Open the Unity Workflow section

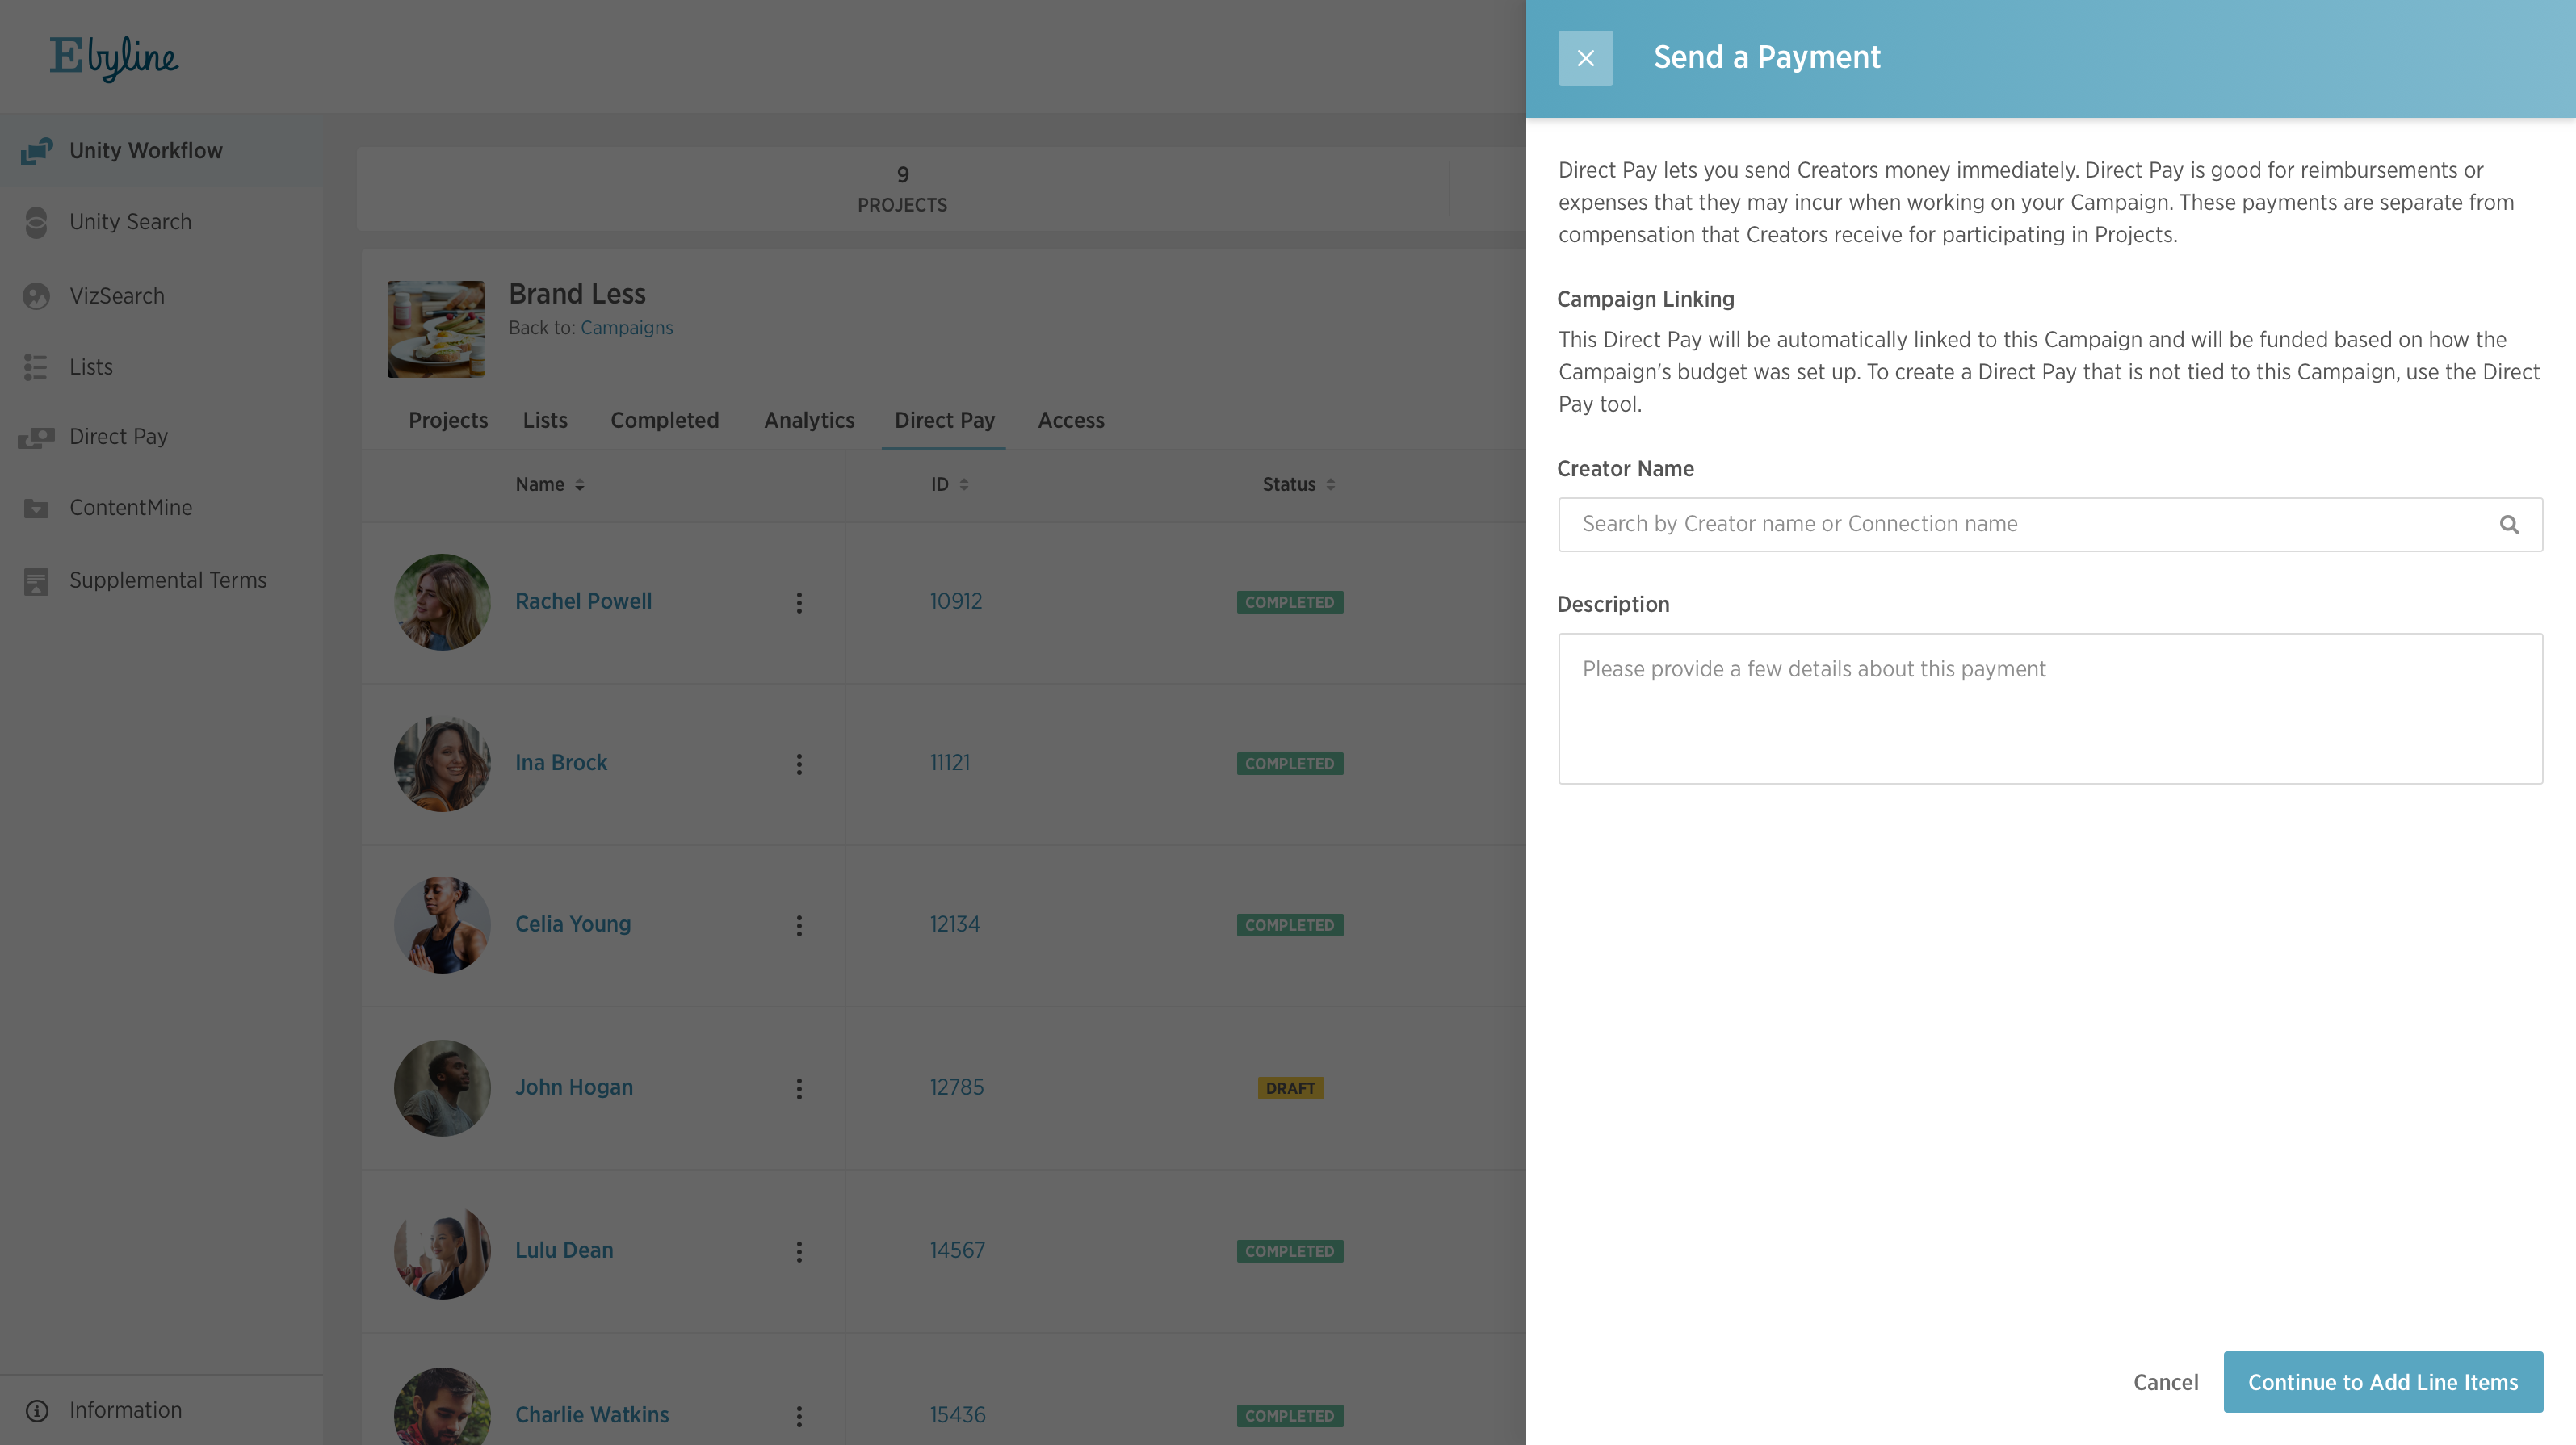[x=146, y=151]
